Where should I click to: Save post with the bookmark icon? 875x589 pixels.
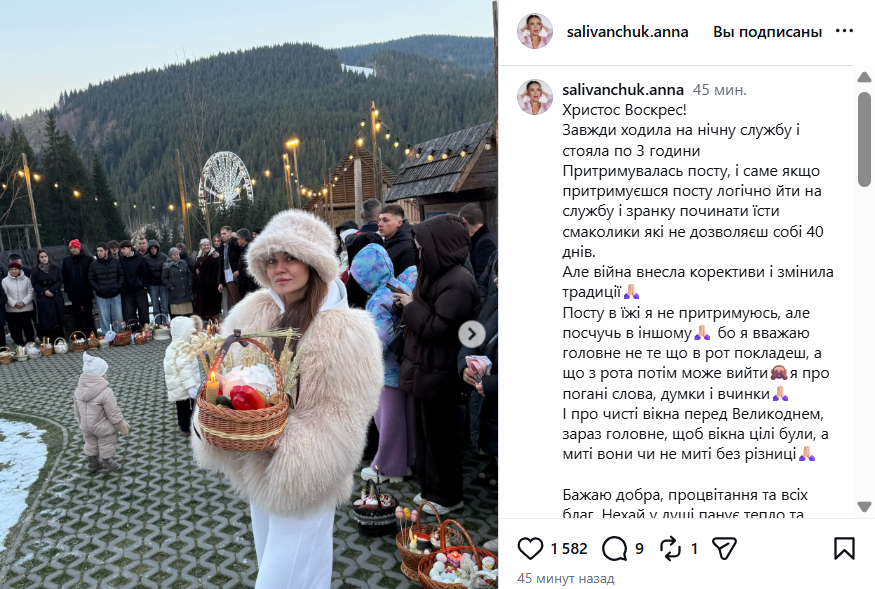pyautogui.click(x=844, y=548)
